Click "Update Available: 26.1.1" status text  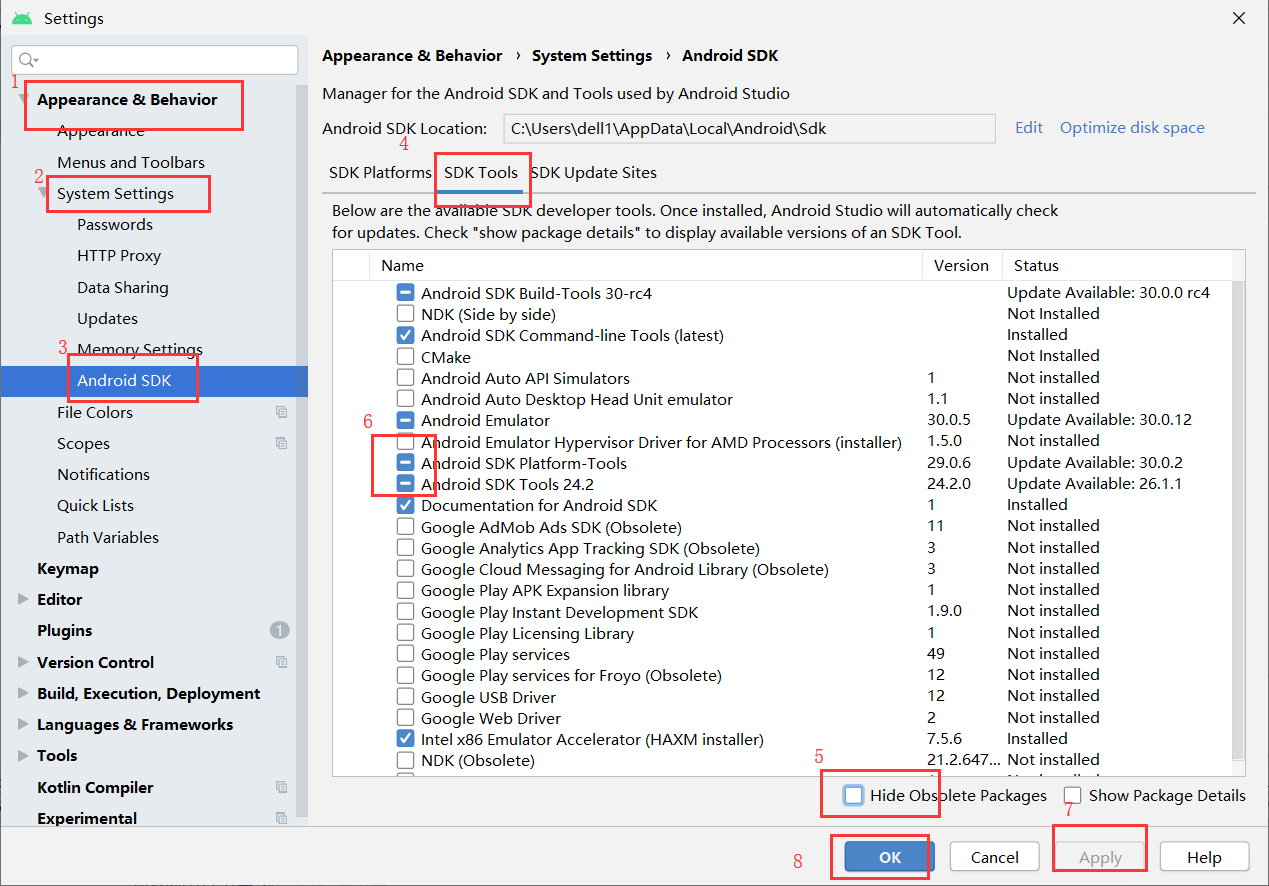click(x=1095, y=484)
